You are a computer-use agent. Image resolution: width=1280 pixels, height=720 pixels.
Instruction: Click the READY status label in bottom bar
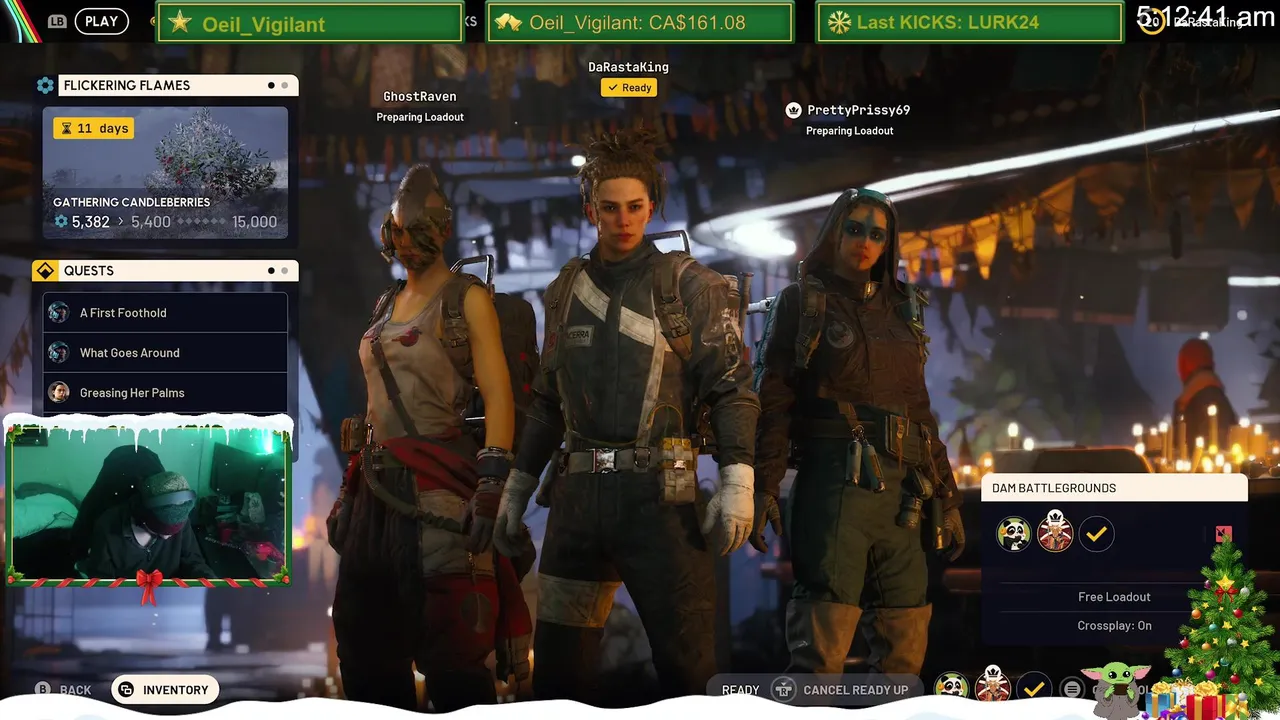[741, 690]
